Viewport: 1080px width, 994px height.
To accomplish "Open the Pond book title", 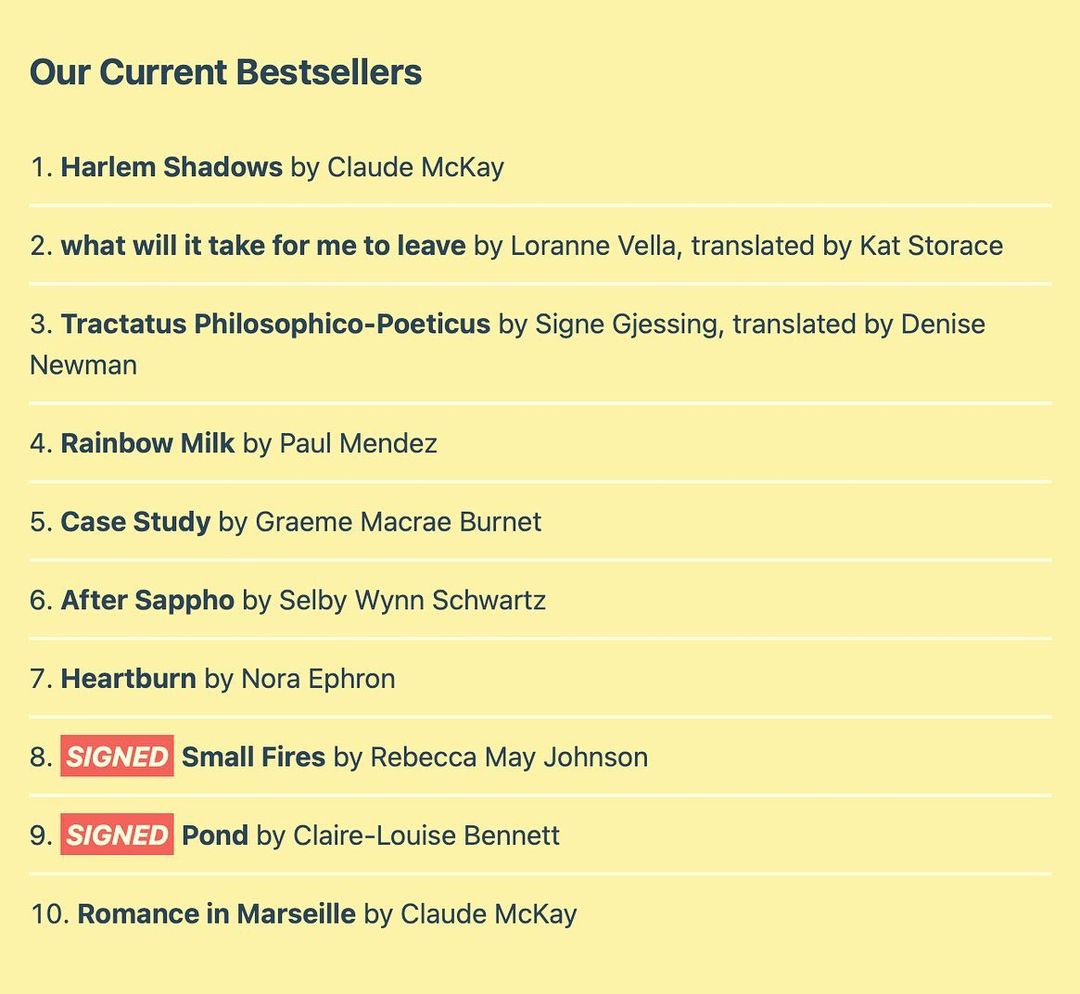I will point(214,835).
